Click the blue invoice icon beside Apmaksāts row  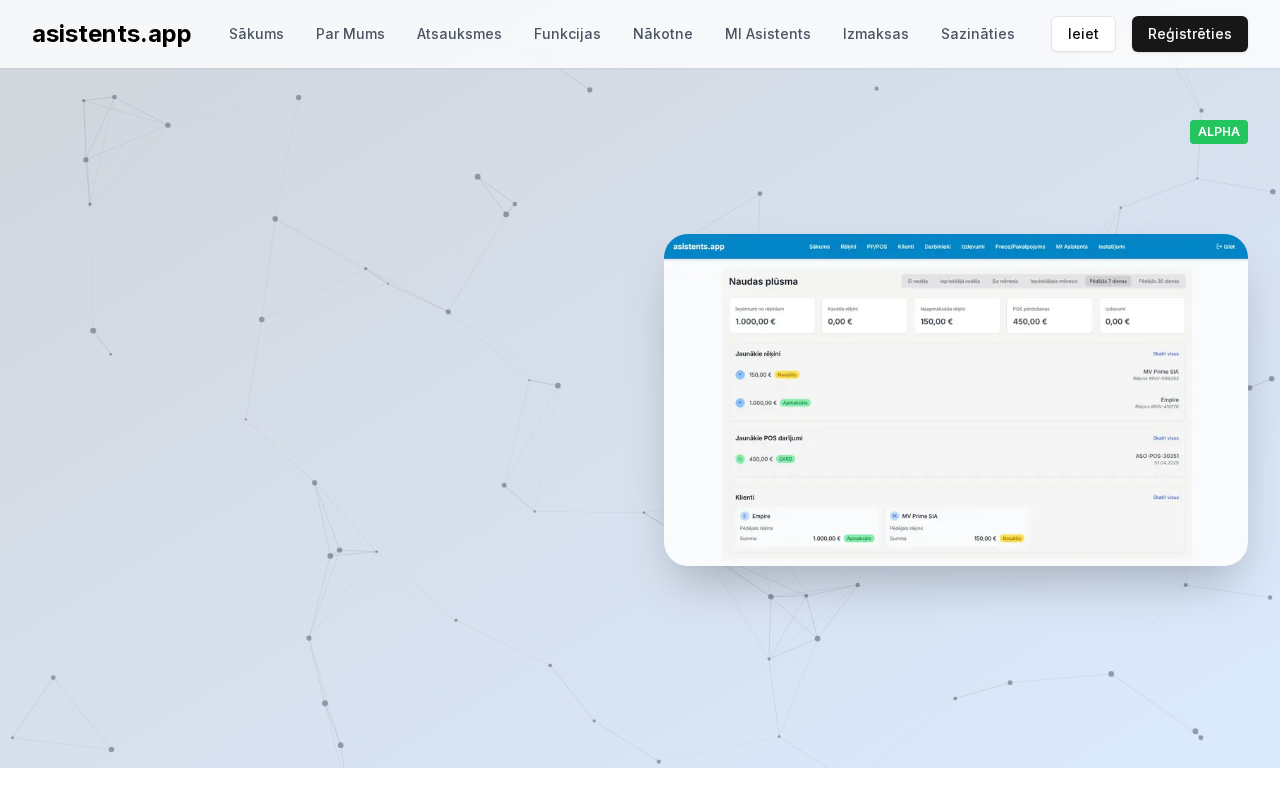point(740,403)
